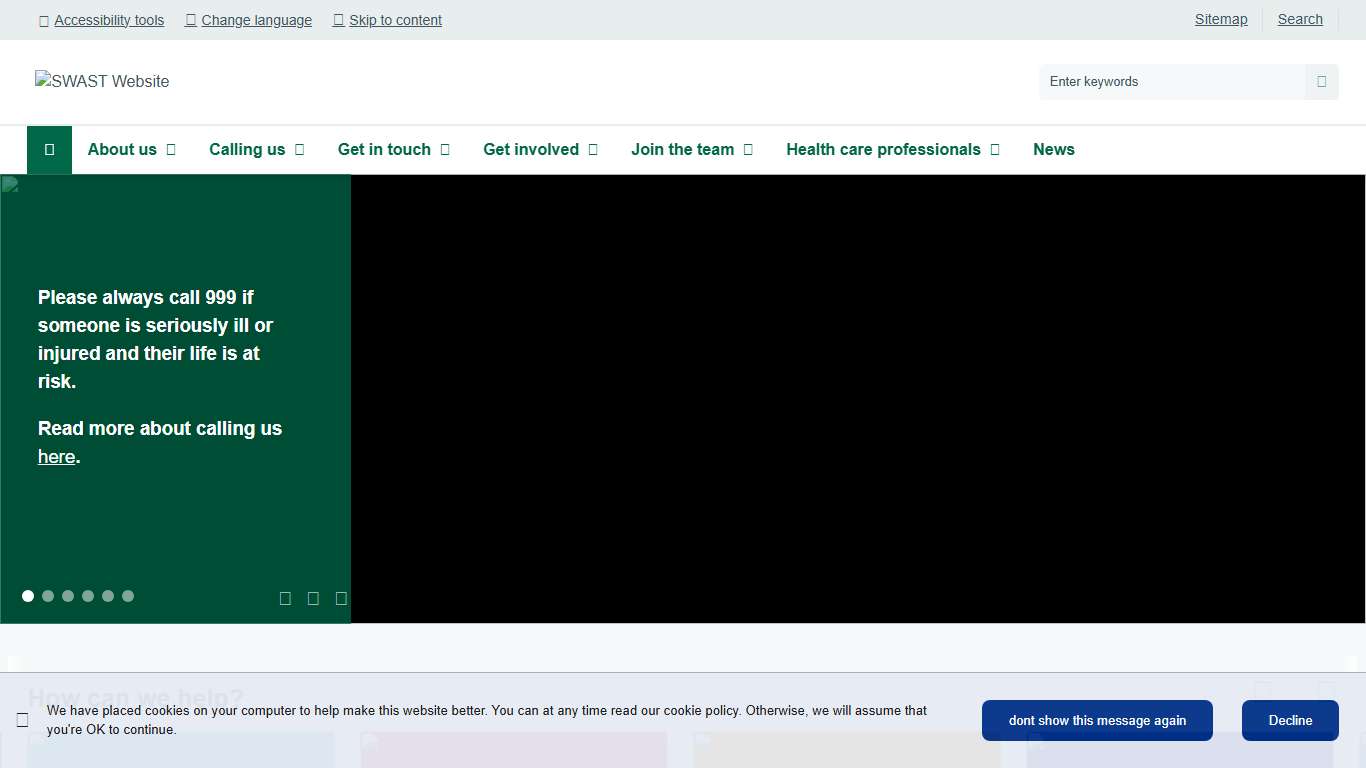Screen dimensions: 1366x768
Task: Open Accessibility tools in the top bar
Action: coord(108,20)
